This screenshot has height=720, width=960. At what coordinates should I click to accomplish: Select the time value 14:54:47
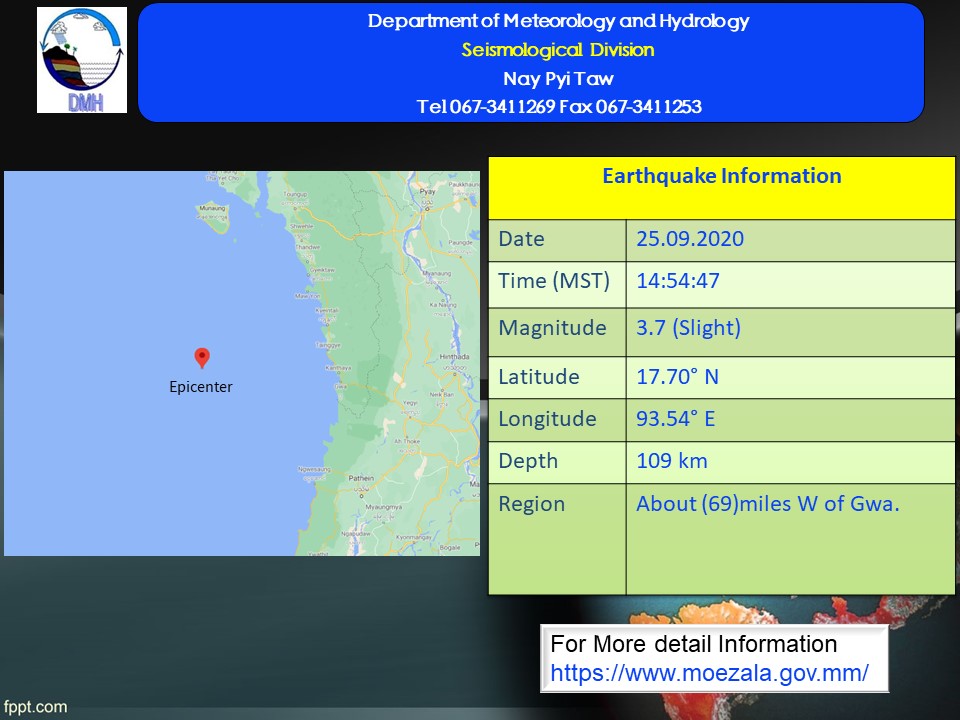click(x=678, y=282)
